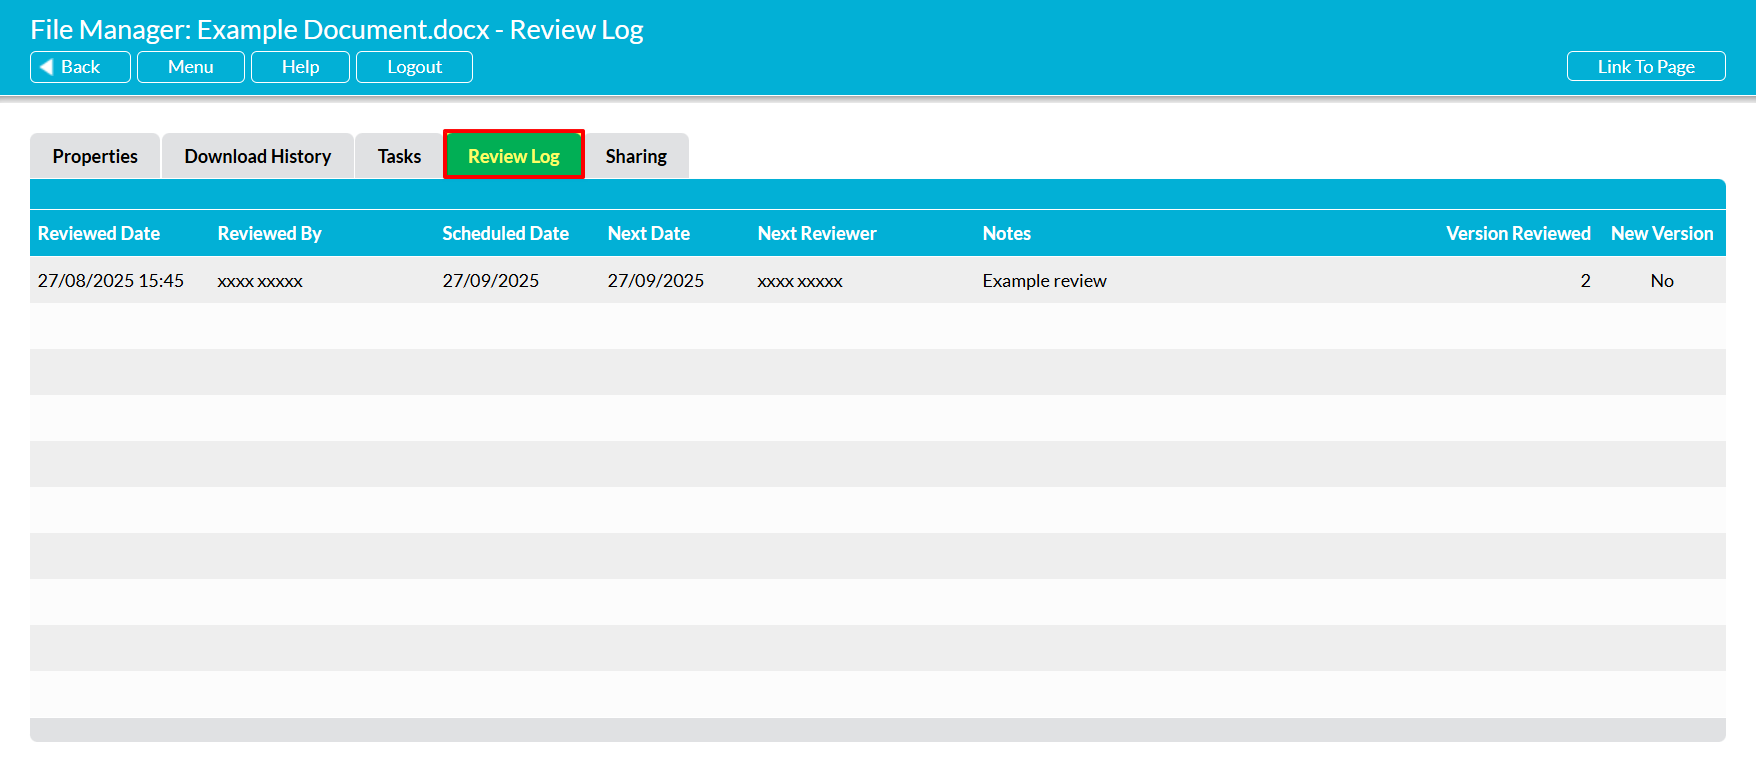This screenshot has height=764, width=1756.
Task: Click the 'Example review' note text
Action: [1044, 281]
